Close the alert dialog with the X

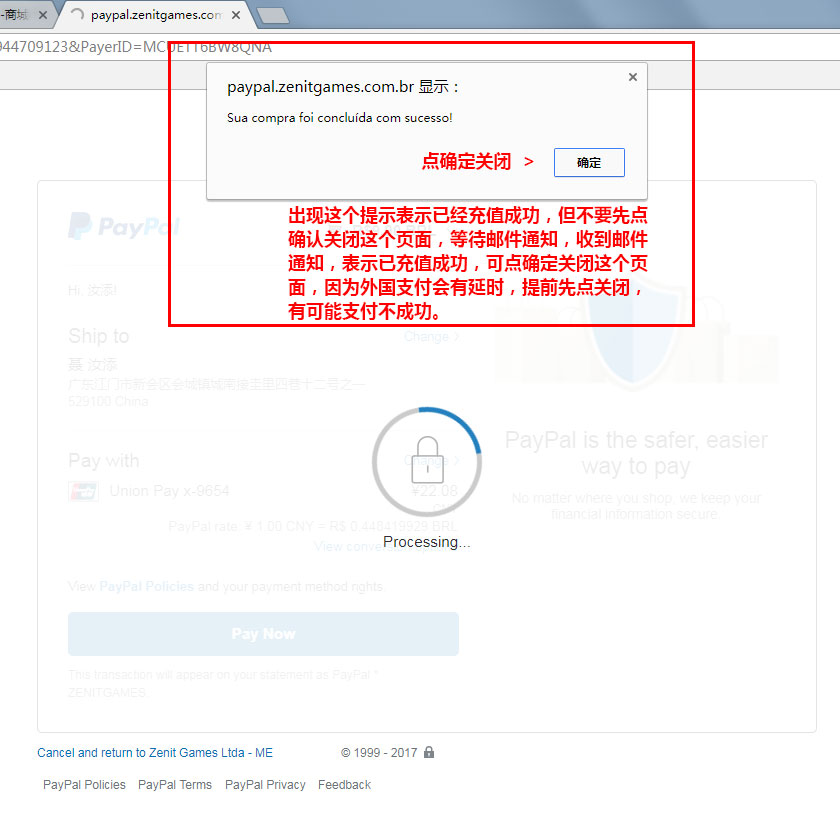(x=633, y=77)
